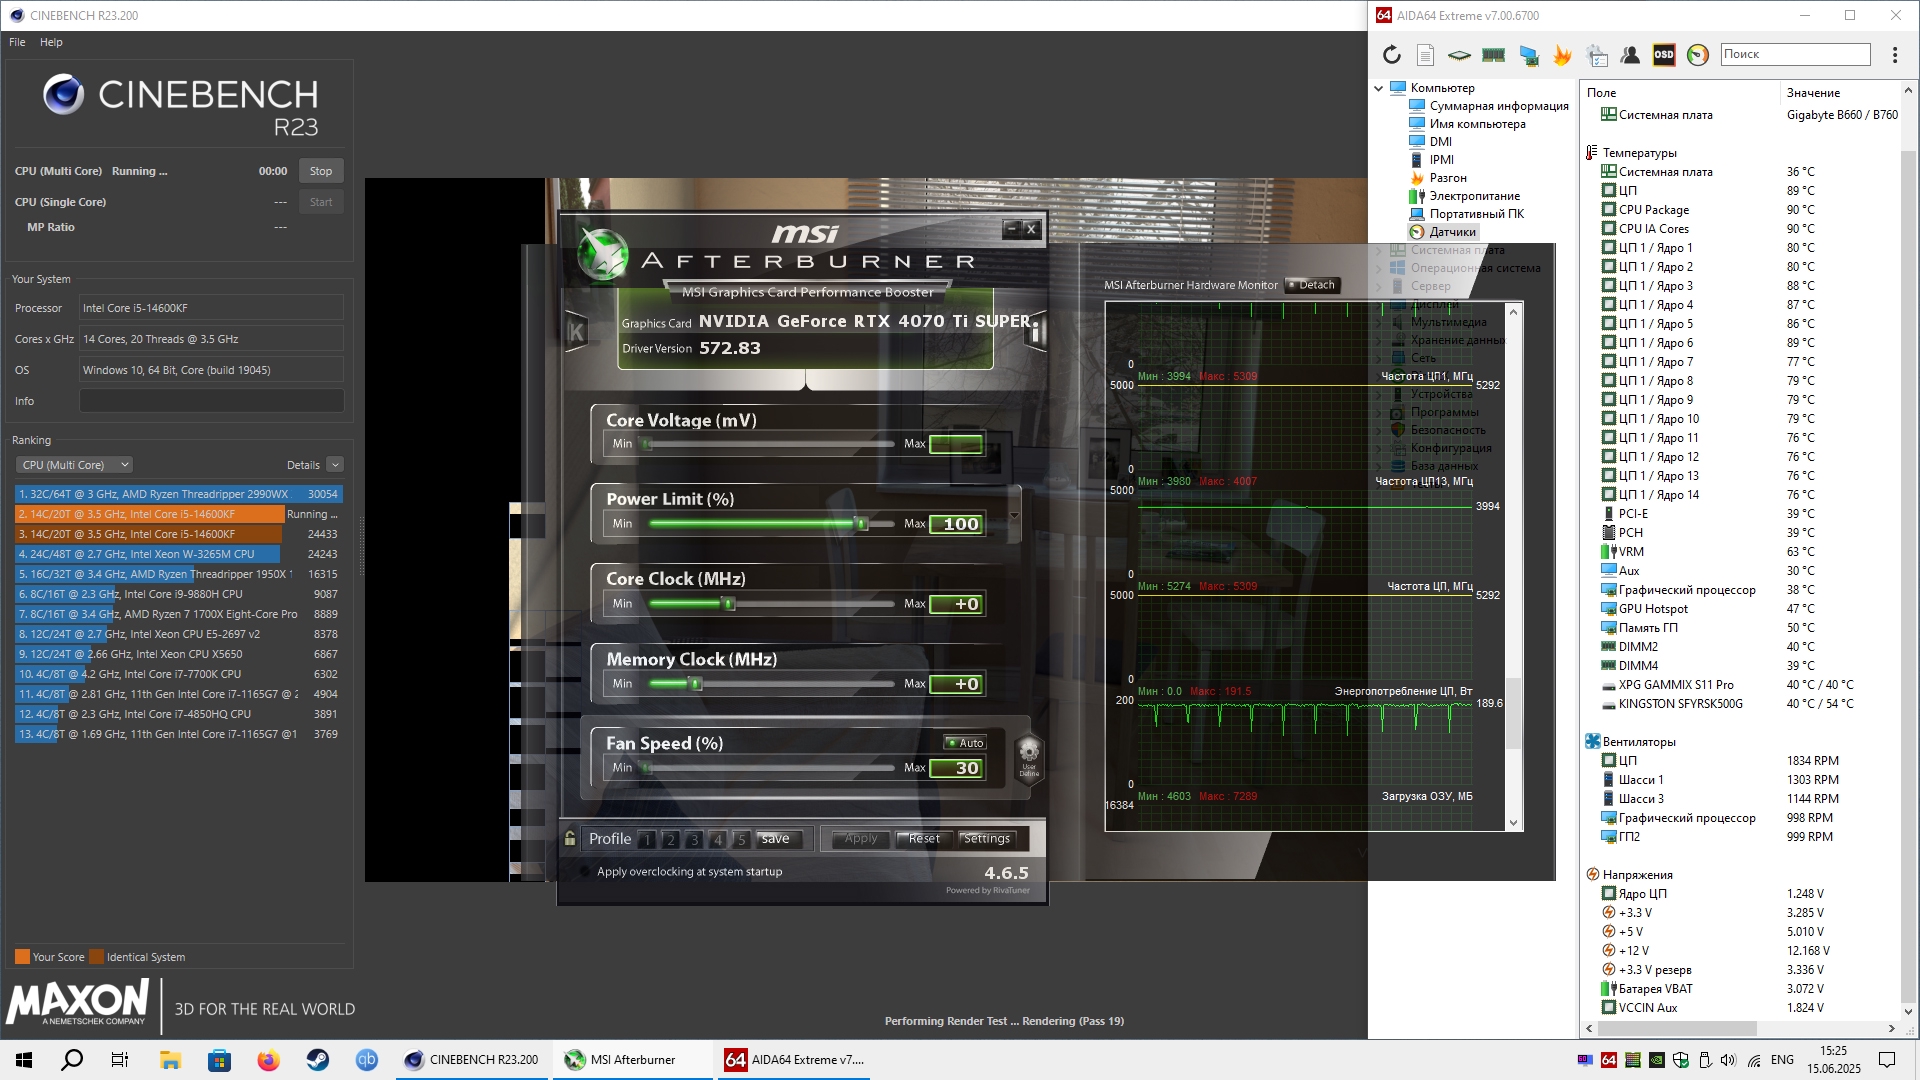
Task: Open Windows taskbar search
Action: 72,1060
